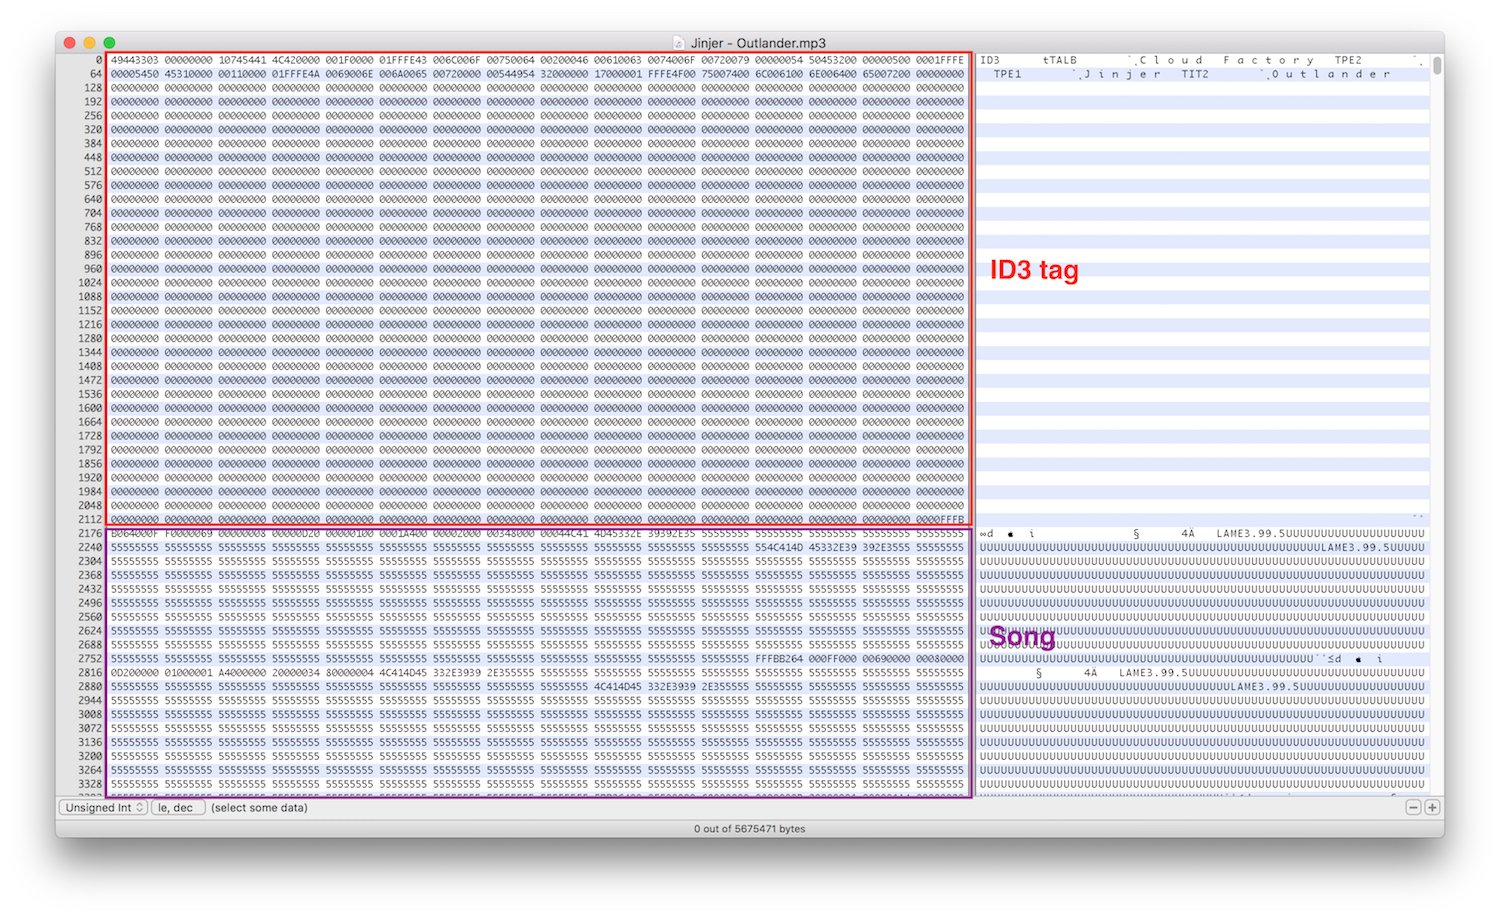
Task: Click the vertical scrollbar thumb
Action: point(1437,66)
